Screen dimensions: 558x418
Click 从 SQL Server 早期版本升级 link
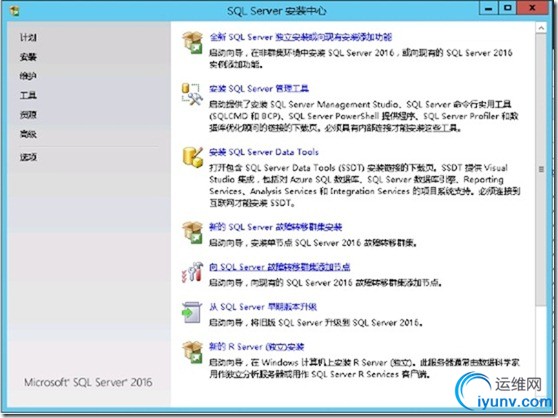tap(263, 307)
